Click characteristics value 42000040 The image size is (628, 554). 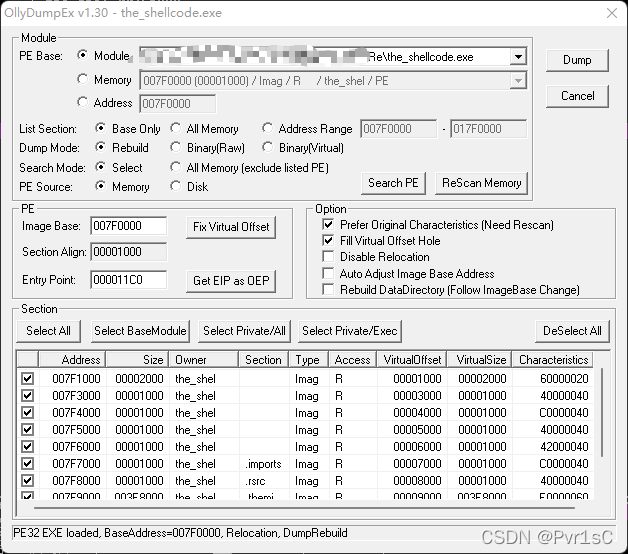coord(564,447)
